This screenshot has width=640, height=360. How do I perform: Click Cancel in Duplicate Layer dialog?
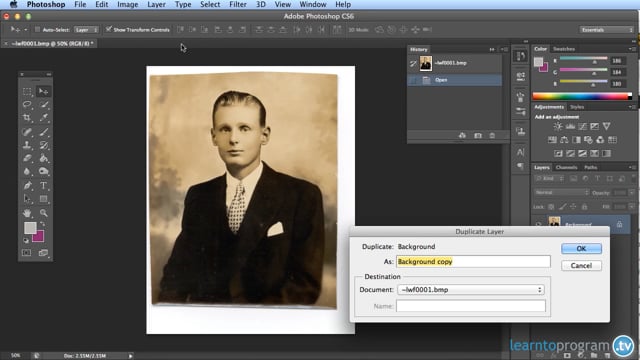(581, 266)
